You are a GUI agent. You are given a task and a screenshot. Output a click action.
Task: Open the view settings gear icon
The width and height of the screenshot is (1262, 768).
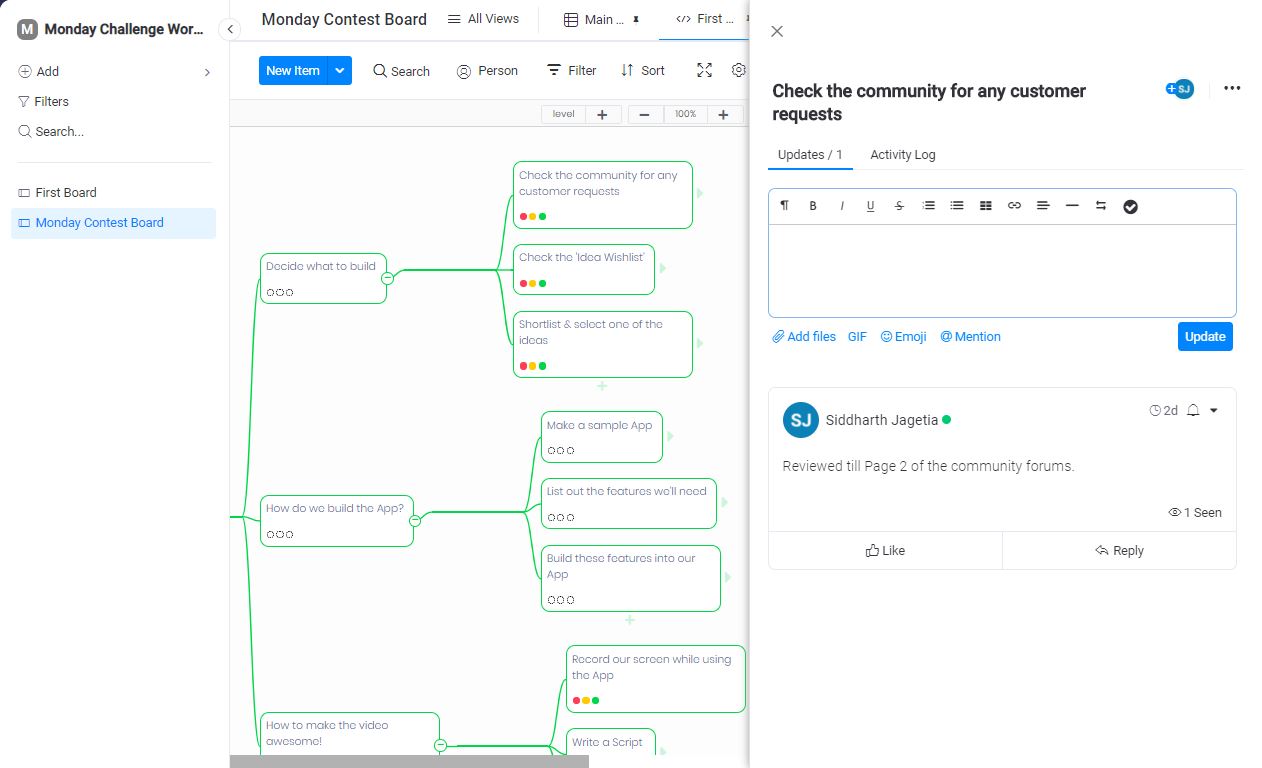click(739, 70)
